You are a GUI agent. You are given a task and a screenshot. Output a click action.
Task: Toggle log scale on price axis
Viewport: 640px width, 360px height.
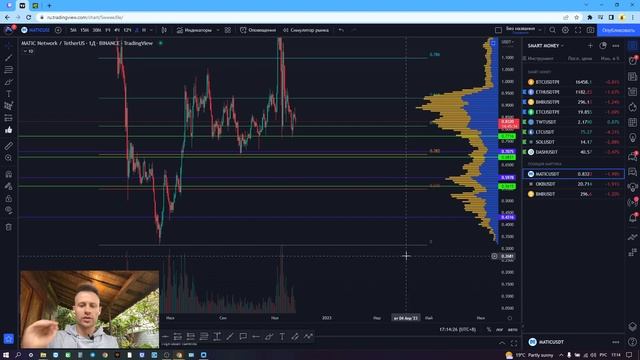(500, 329)
